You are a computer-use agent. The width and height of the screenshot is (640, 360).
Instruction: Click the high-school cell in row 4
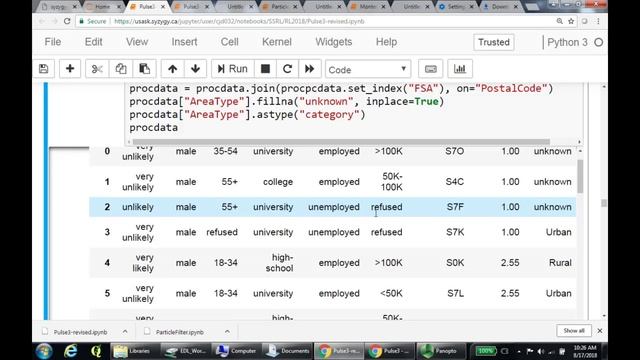point(279,263)
